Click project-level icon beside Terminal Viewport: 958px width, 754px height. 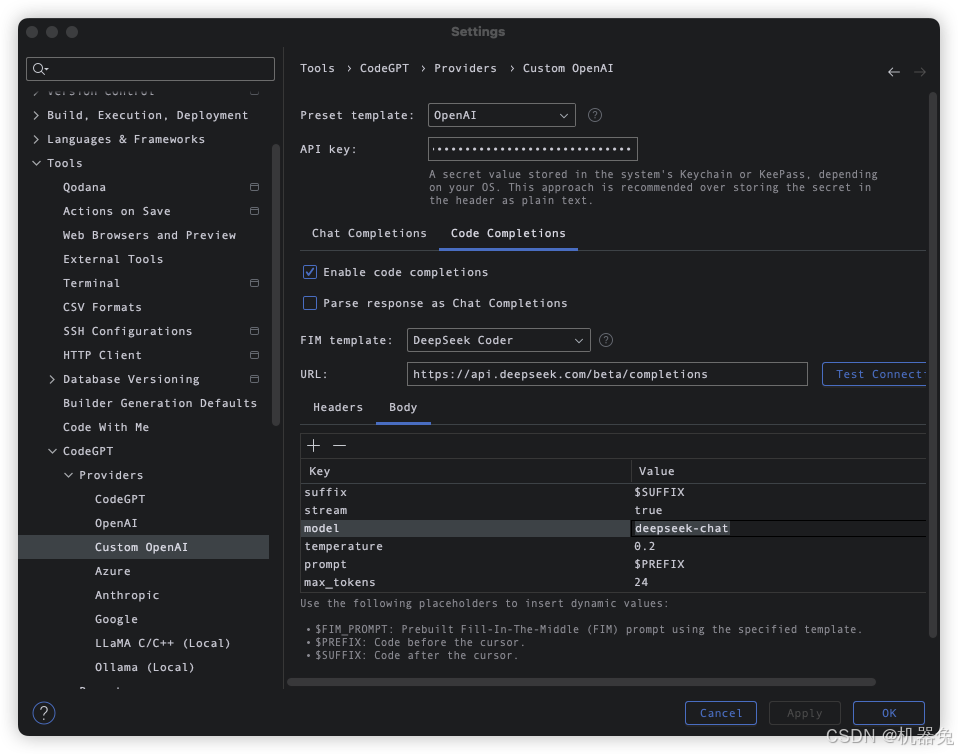(x=254, y=283)
